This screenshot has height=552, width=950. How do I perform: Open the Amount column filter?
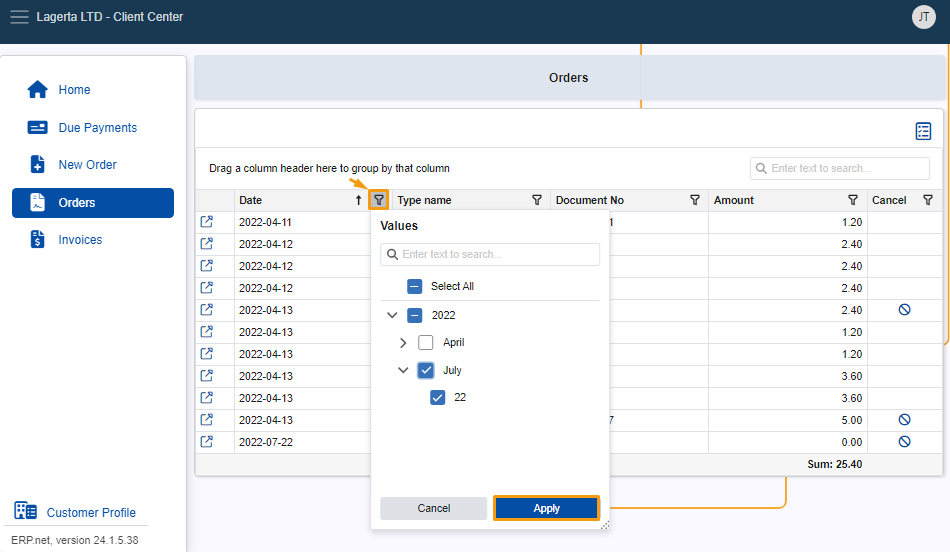coord(852,200)
